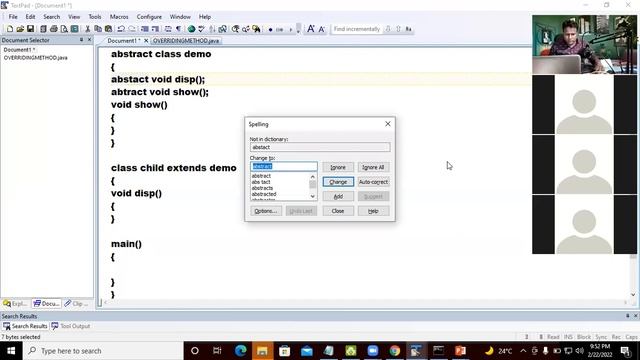Open the Tool Output tab
The image size is (640, 360).
click(71, 326)
